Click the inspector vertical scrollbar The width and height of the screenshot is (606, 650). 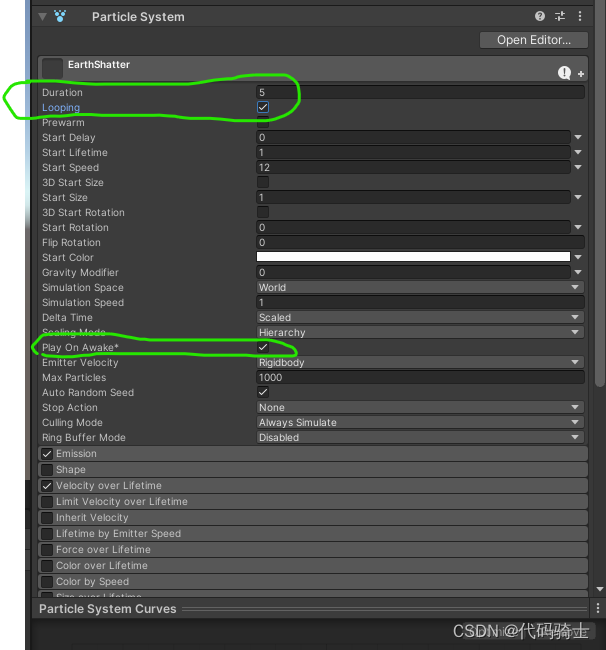tap(599, 193)
